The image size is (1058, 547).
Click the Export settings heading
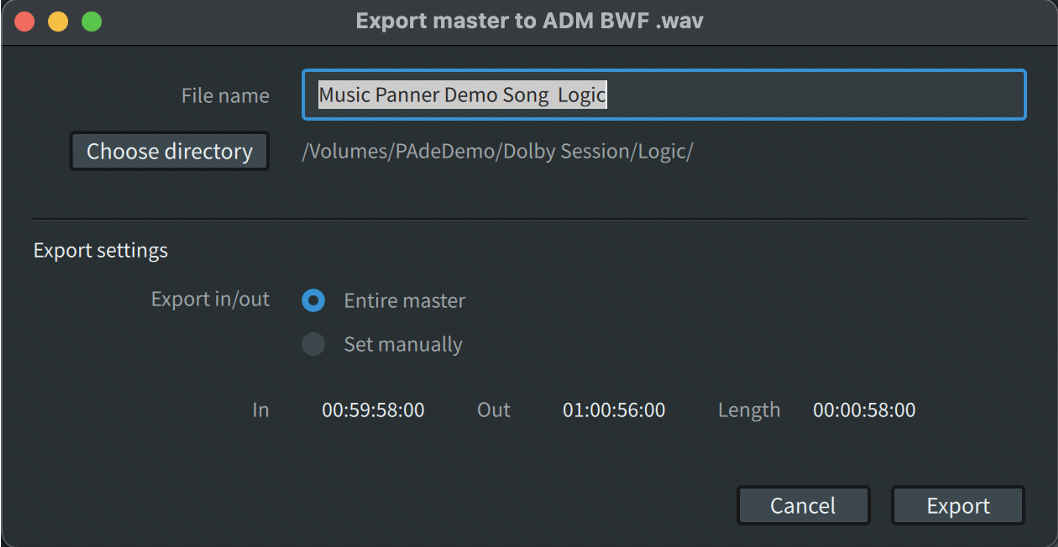click(x=100, y=250)
